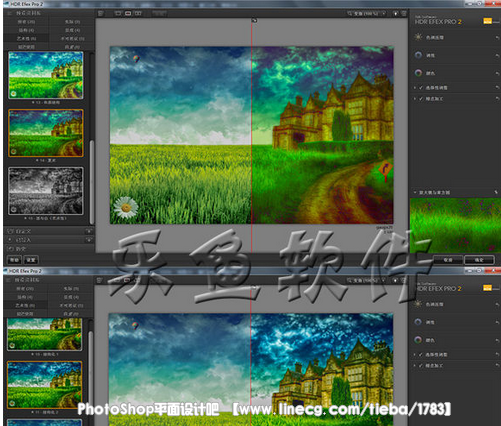This screenshot has height=426, width=501.
Task: Click the Help button at bottom left
Action: pos(14,260)
